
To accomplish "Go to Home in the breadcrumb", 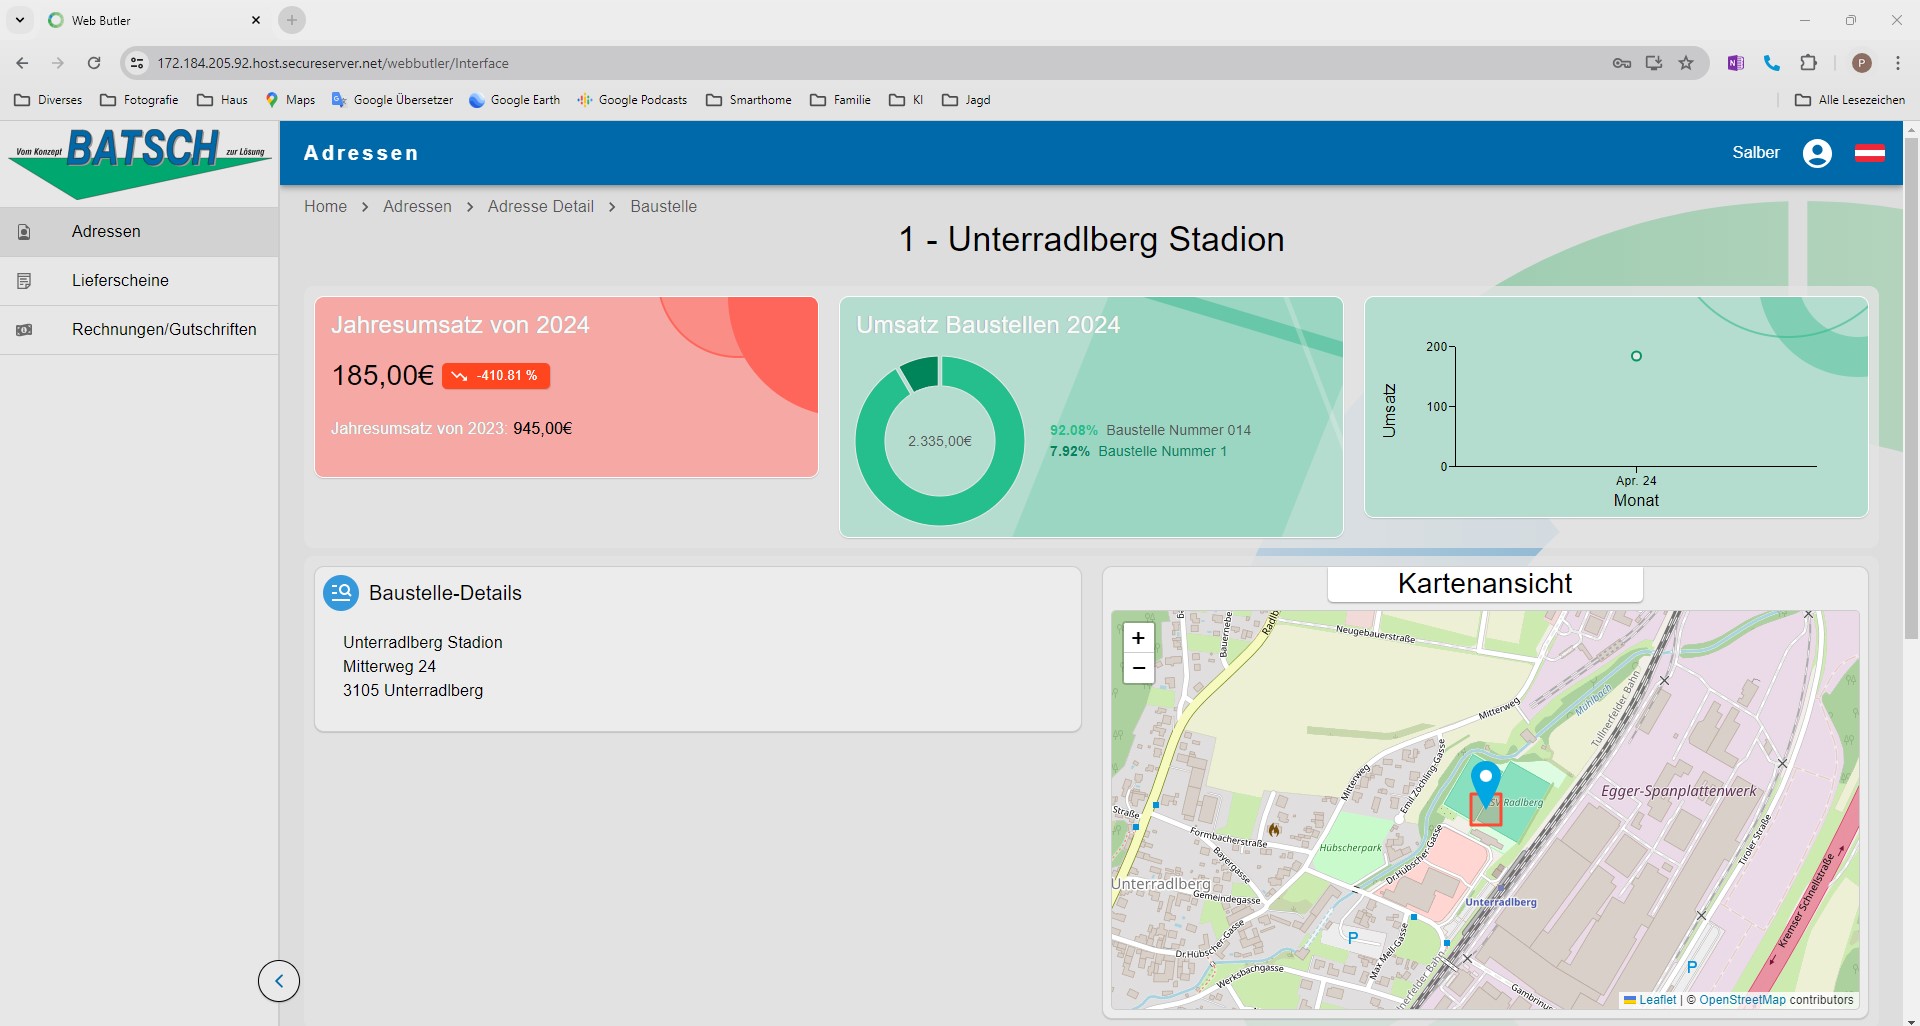I will [x=325, y=206].
